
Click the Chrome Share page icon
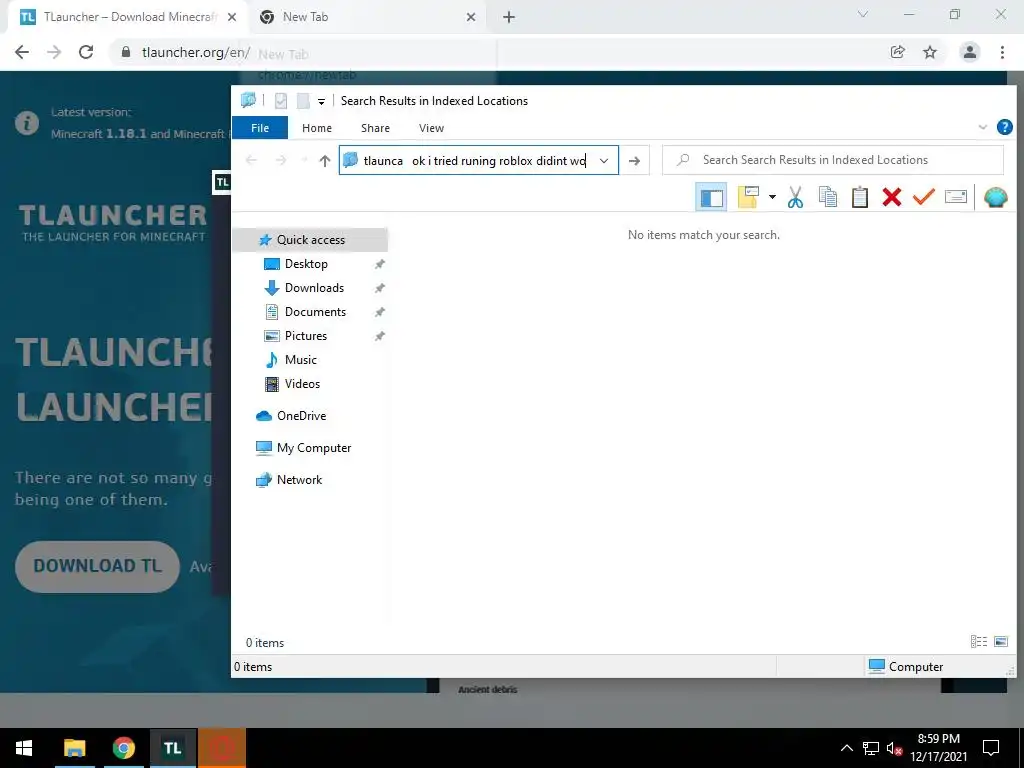point(897,52)
